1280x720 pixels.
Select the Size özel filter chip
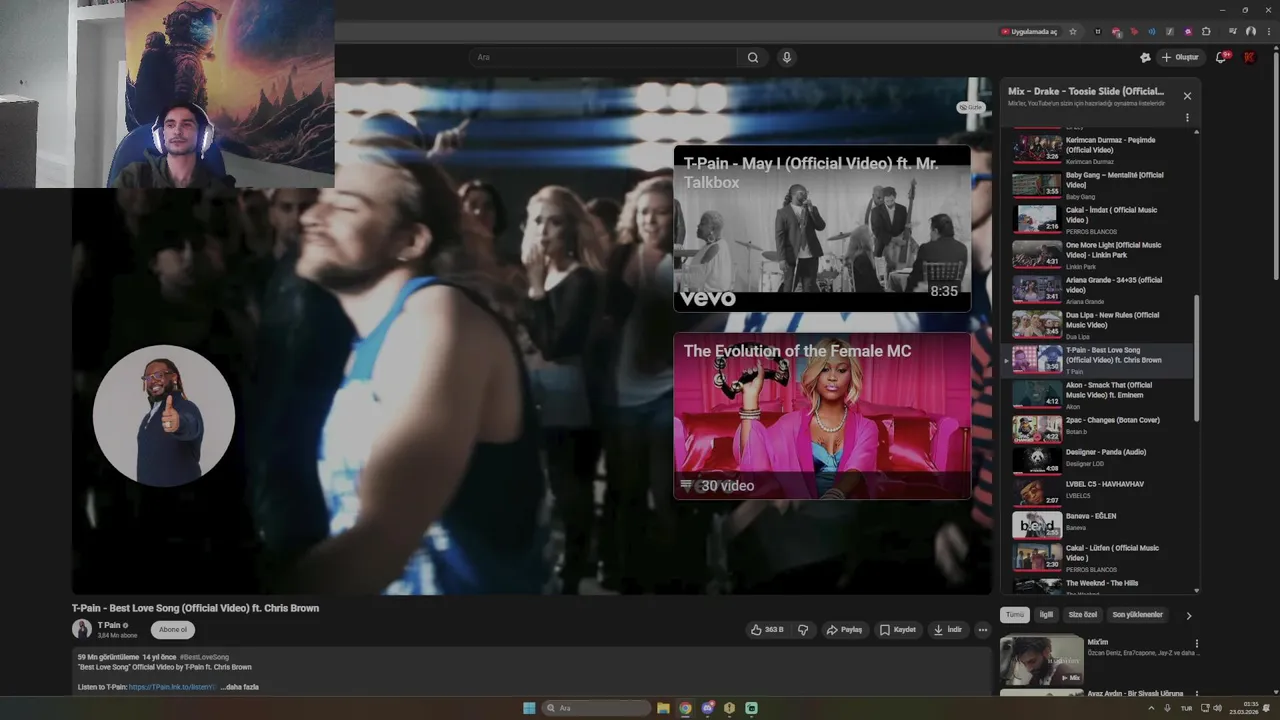(1083, 615)
